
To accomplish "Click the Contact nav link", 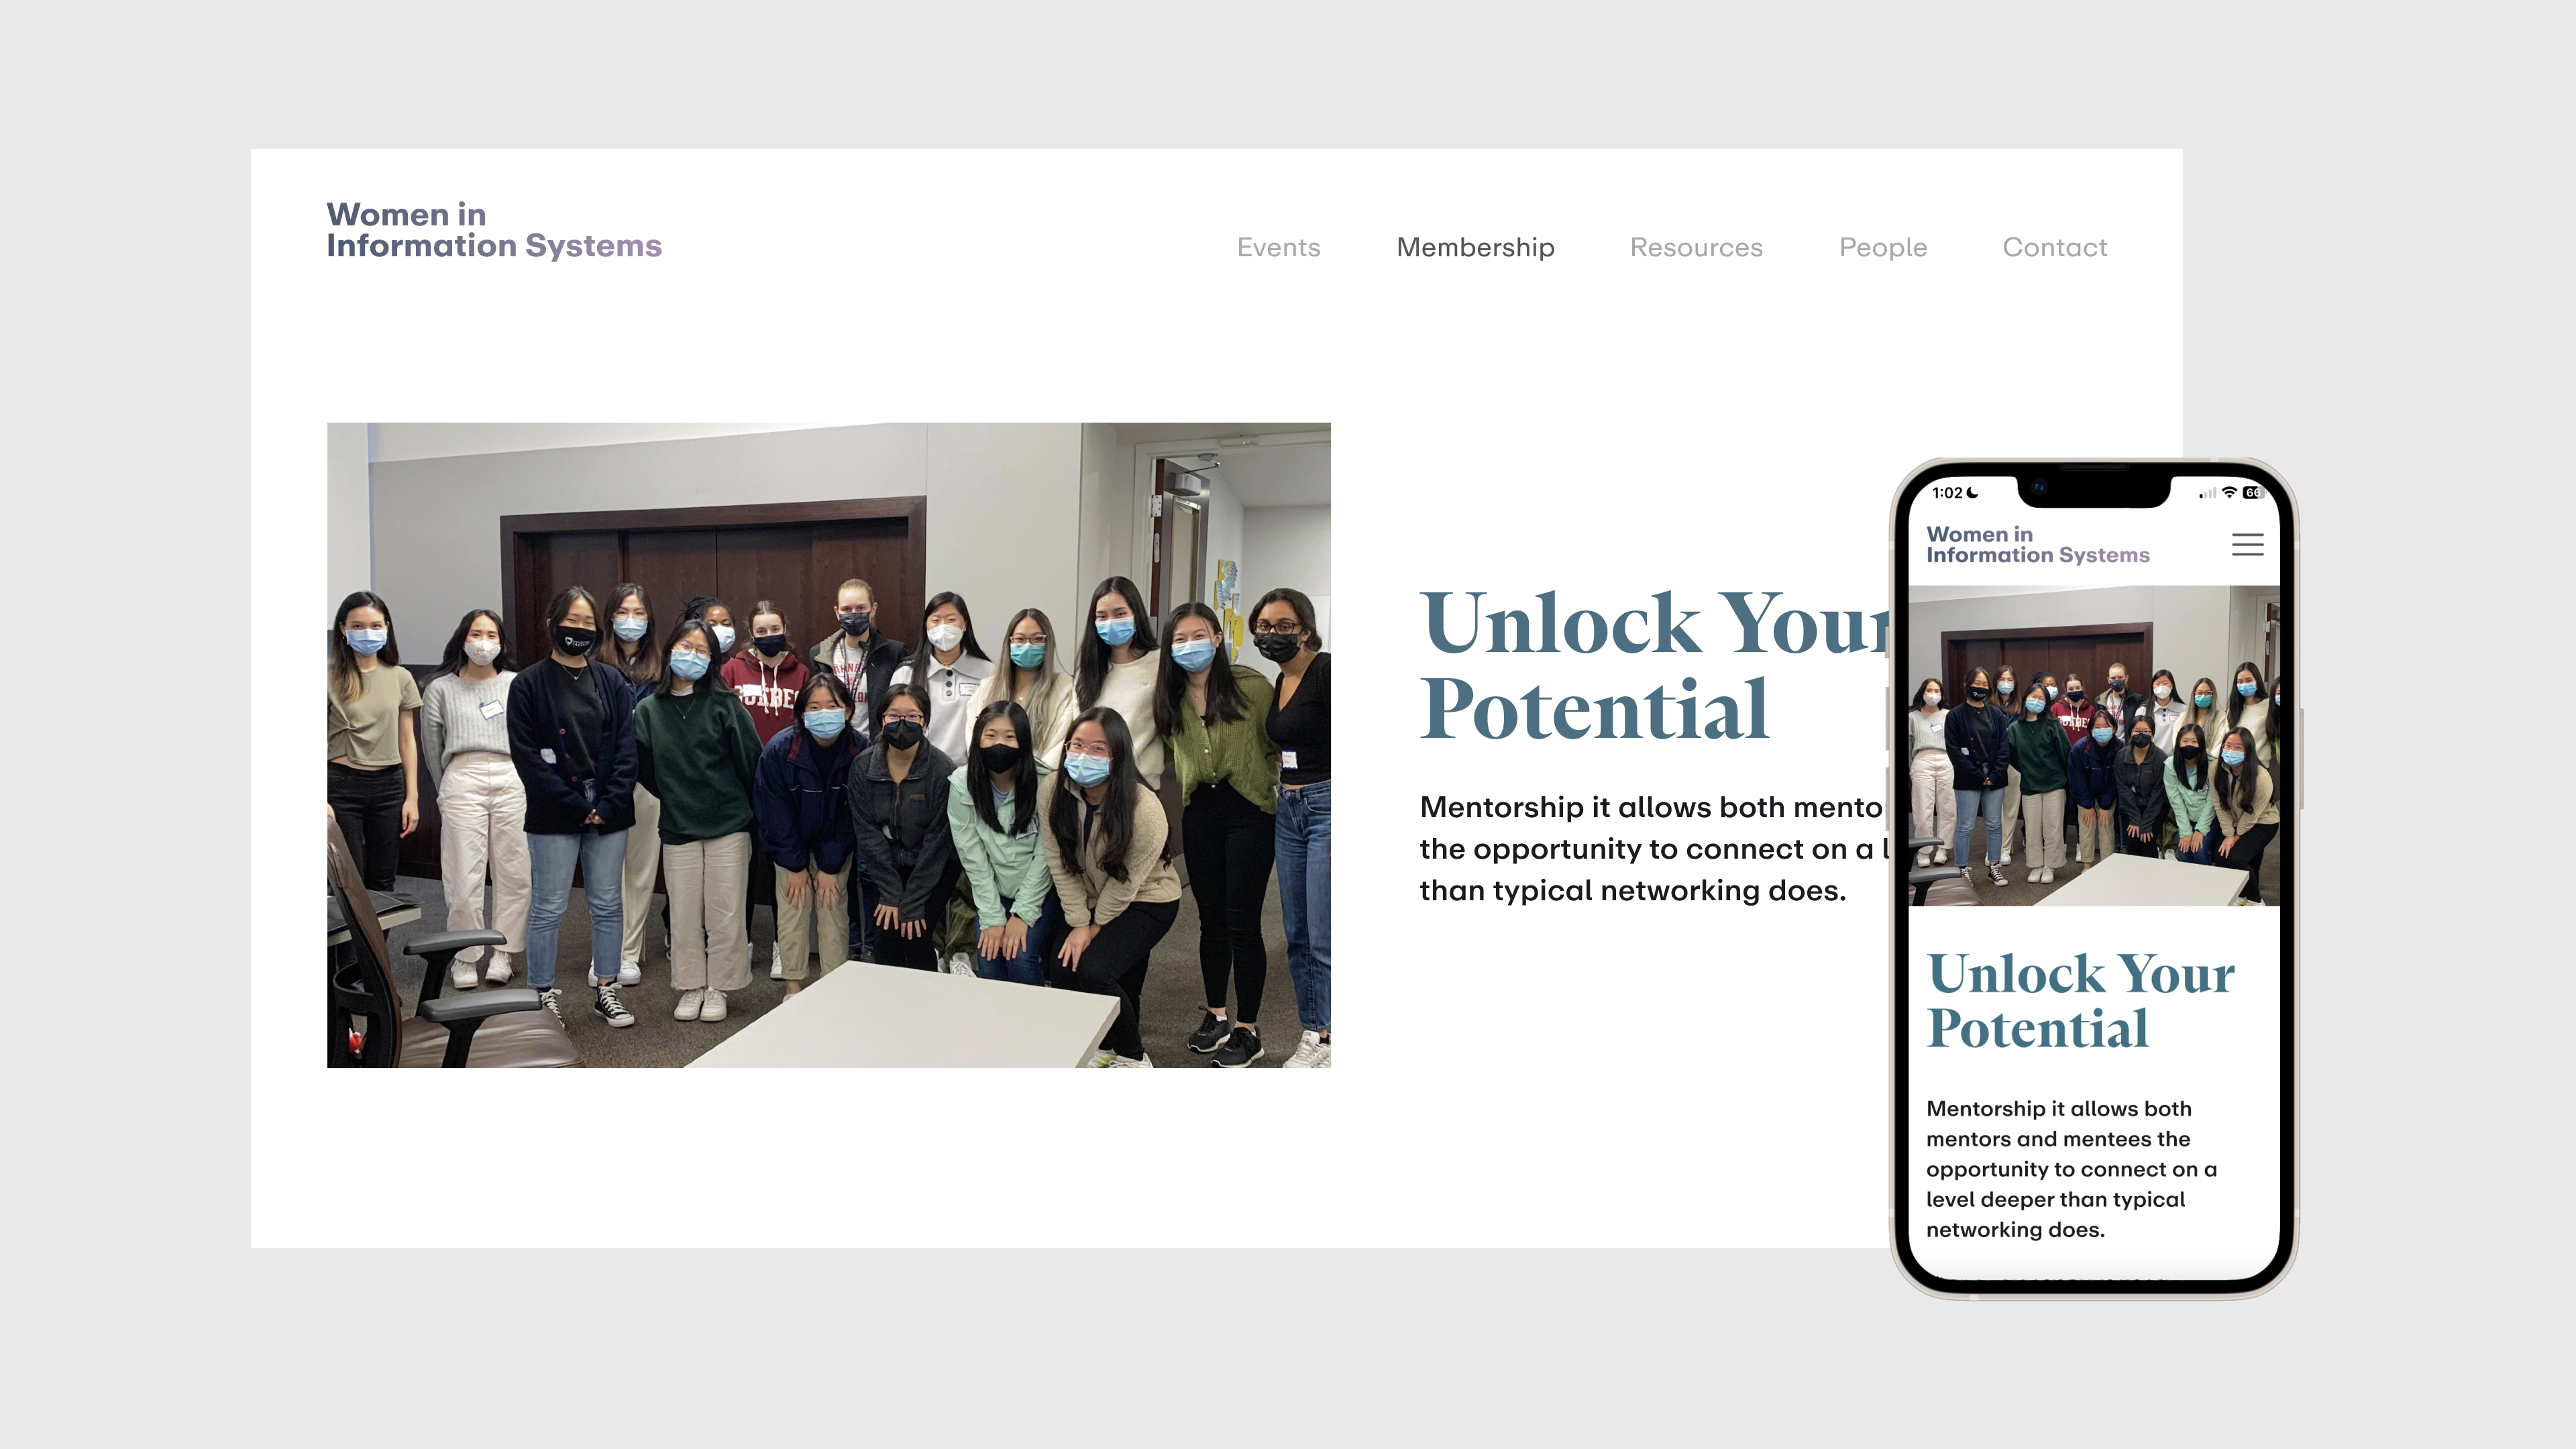I will [2054, 247].
